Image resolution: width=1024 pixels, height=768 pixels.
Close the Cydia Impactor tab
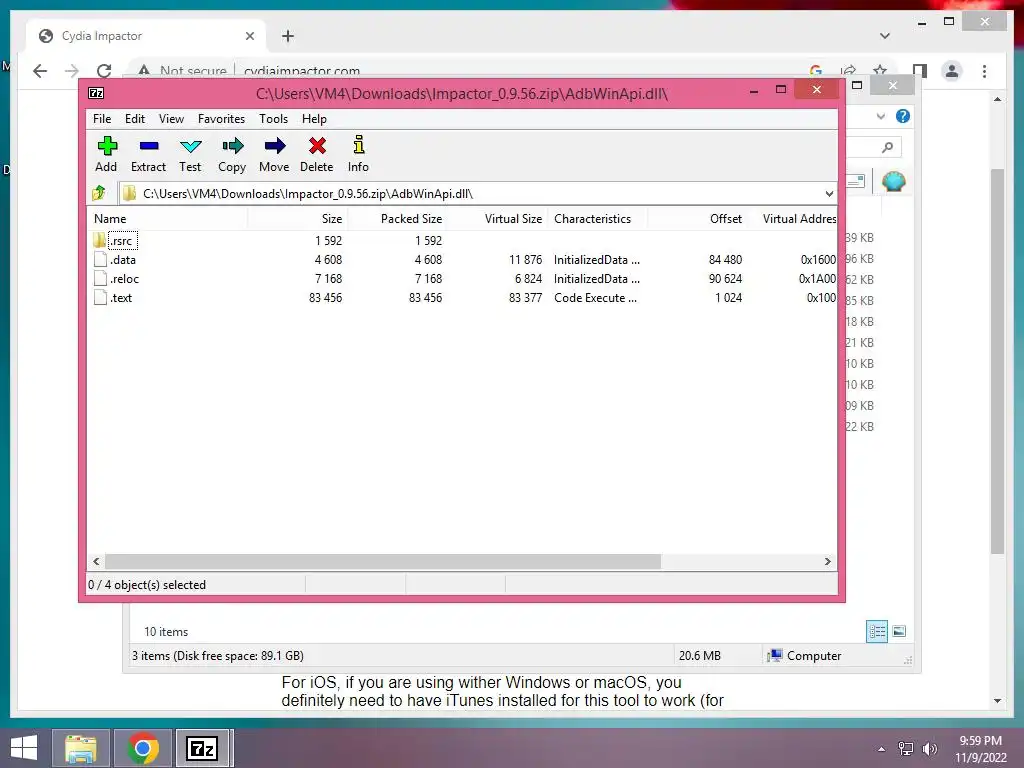[249, 36]
